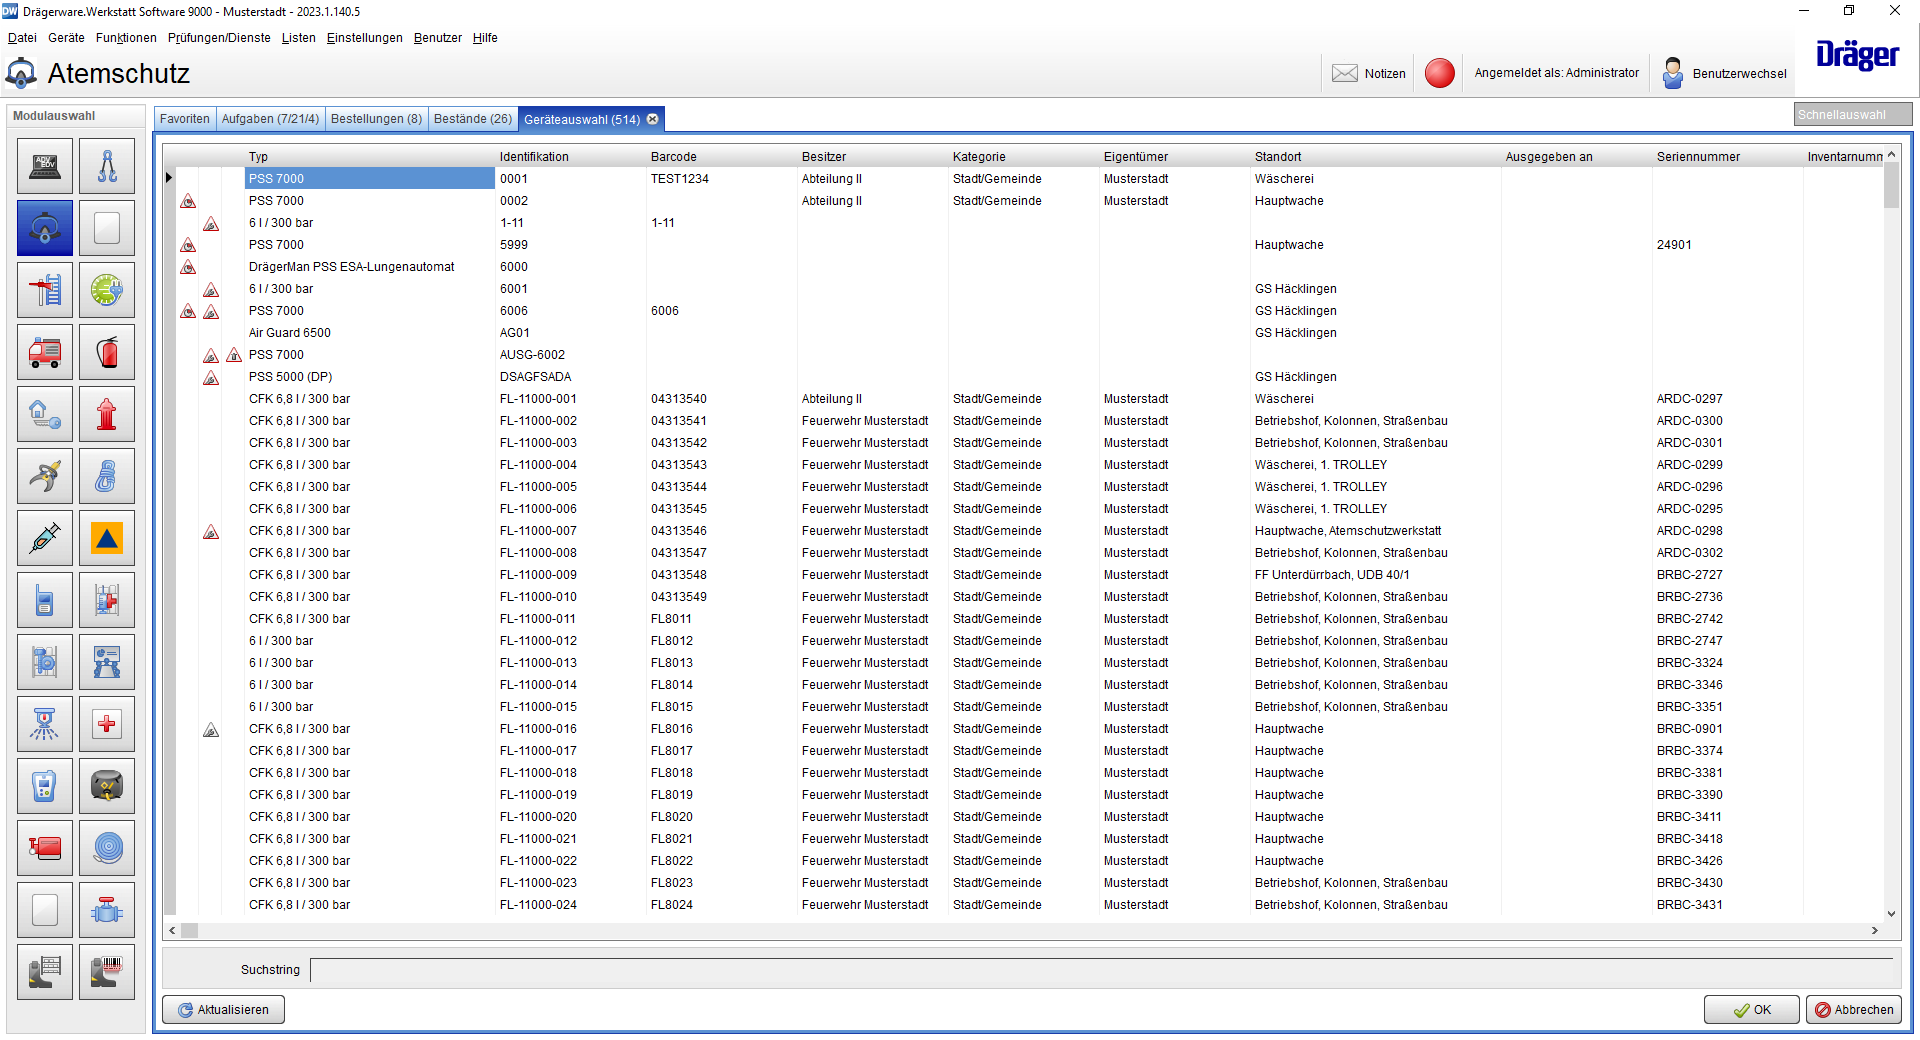Image resolution: width=1920 pixels, height=1040 pixels.
Task: Switch to the Aufgaben (7/21/4) tab
Action: point(270,119)
